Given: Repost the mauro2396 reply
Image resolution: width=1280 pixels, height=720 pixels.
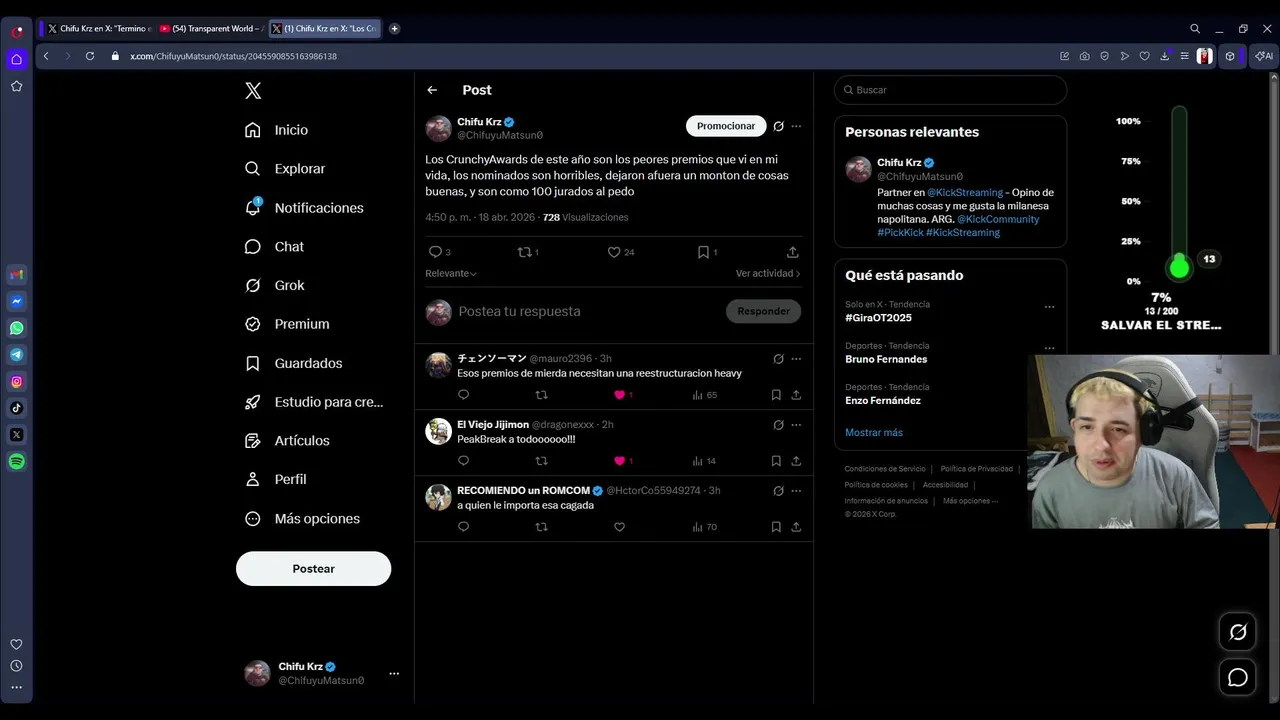Looking at the screenshot, I should [542, 395].
